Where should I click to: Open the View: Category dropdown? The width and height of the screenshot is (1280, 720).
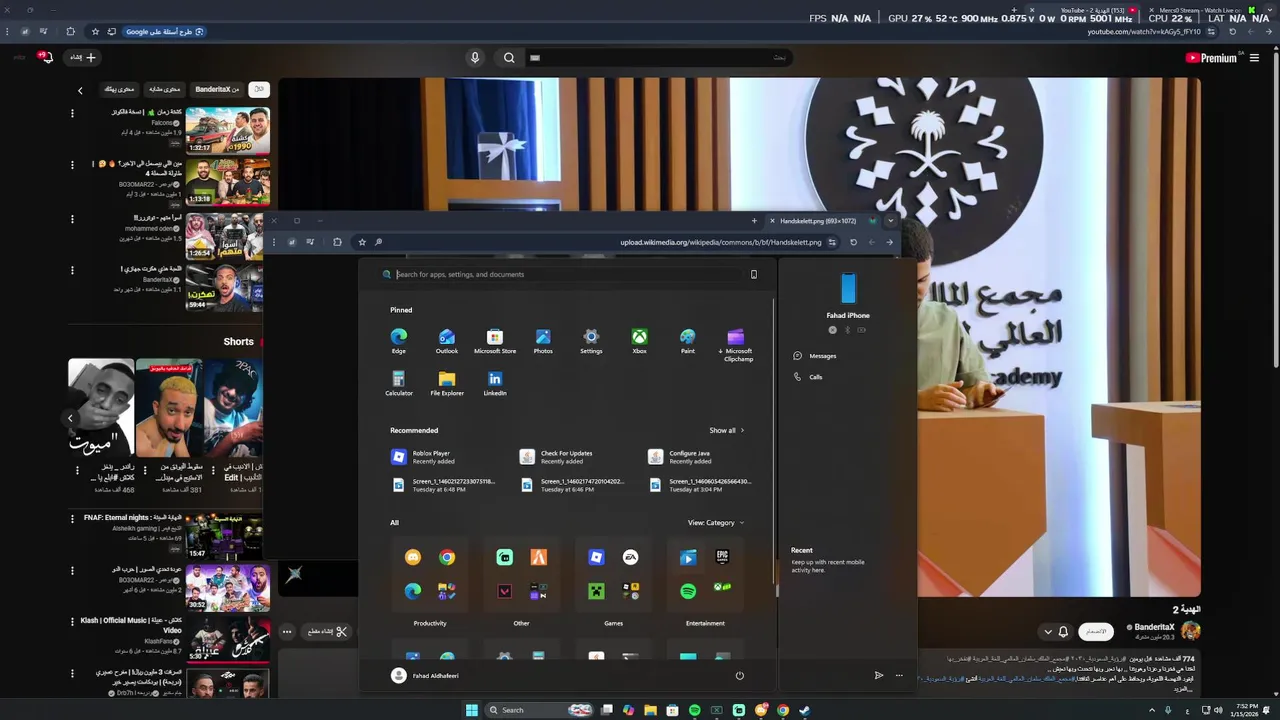pyautogui.click(x=716, y=522)
